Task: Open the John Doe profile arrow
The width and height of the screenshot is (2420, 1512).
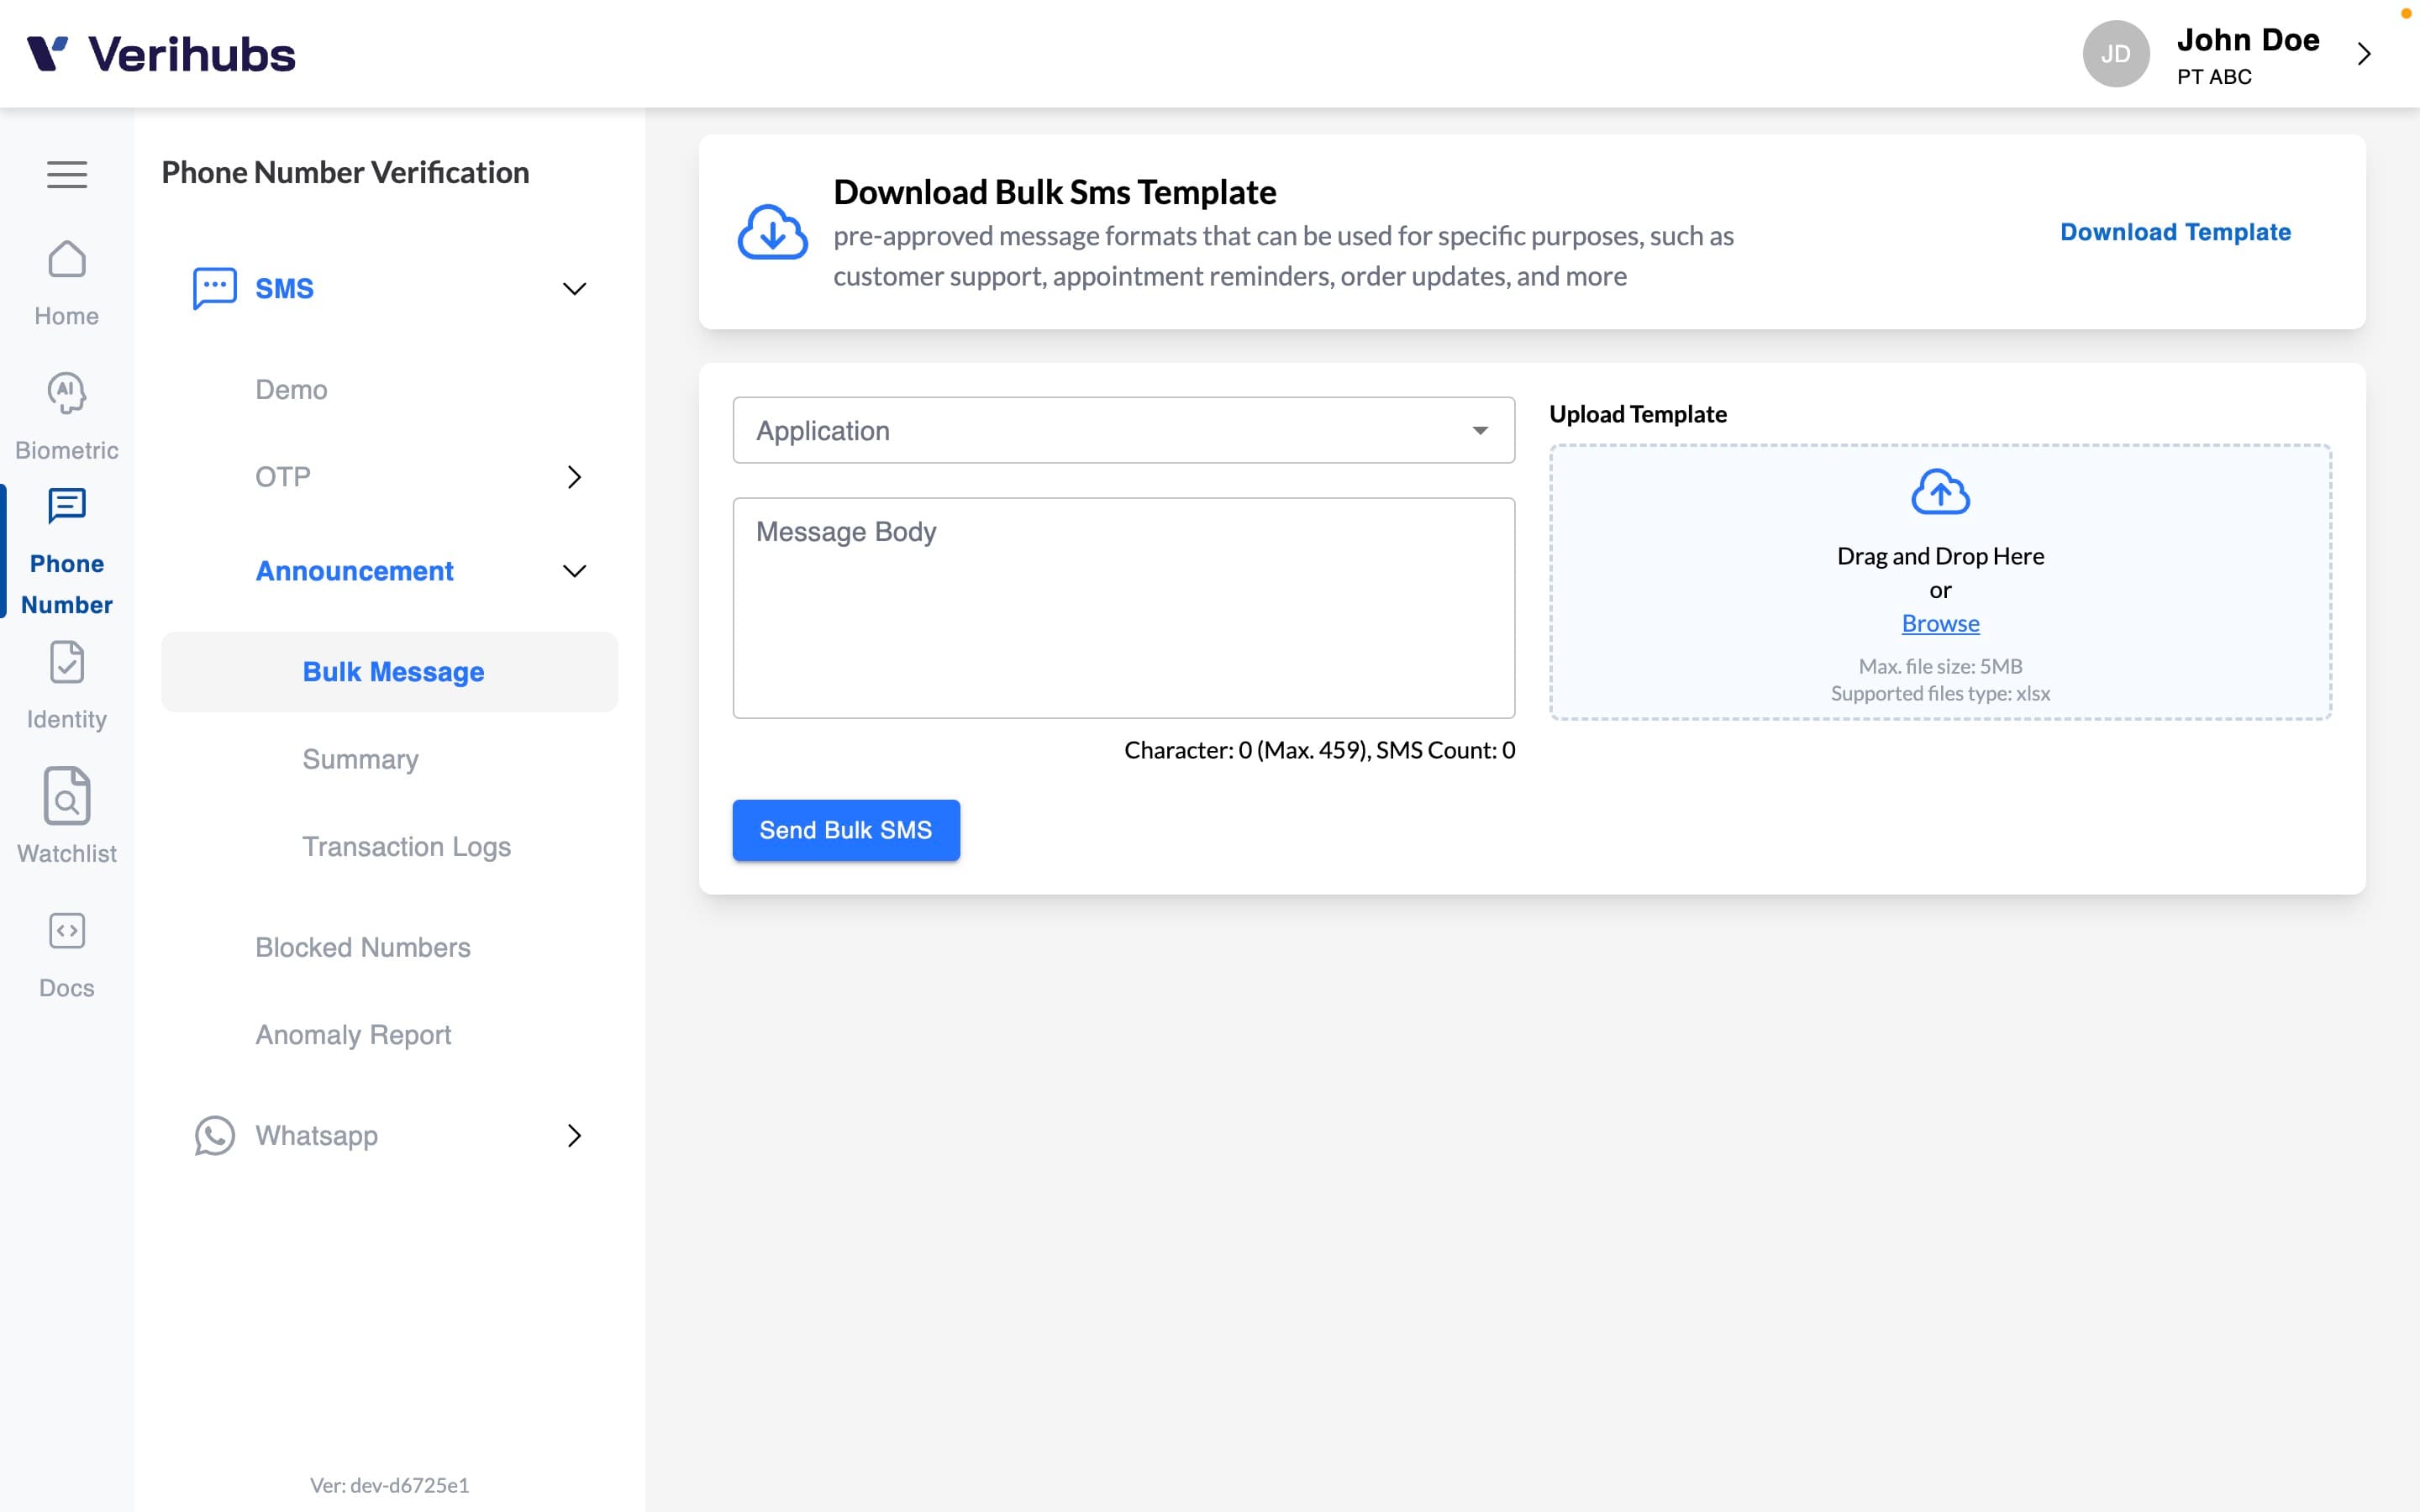Action: click(x=2364, y=54)
